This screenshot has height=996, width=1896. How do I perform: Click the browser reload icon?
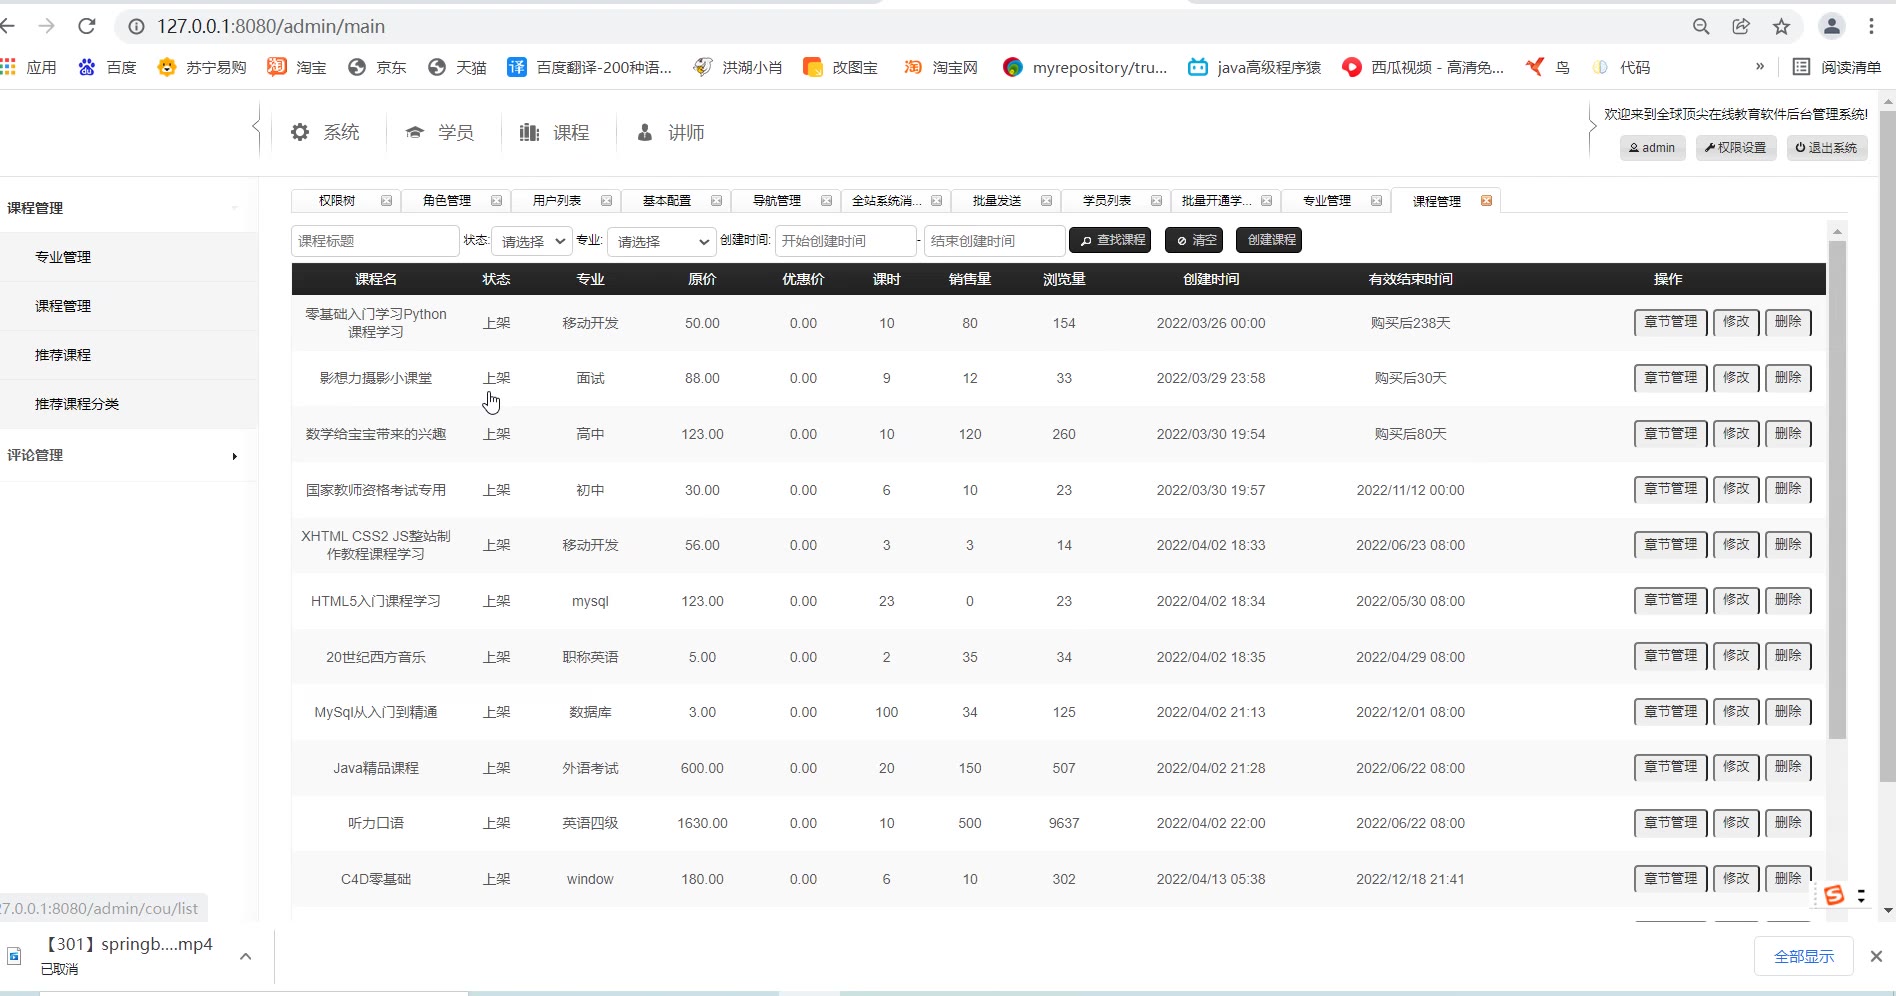click(87, 26)
